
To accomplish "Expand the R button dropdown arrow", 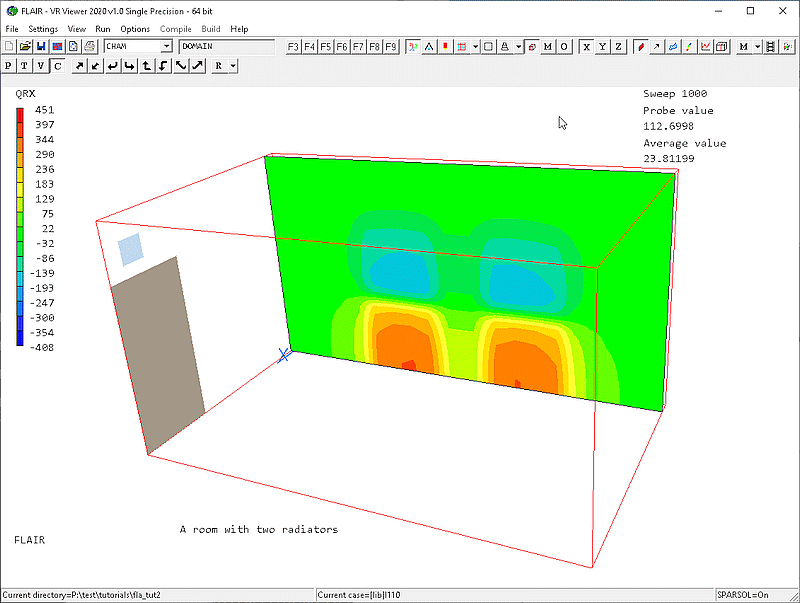I will coord(232,66).
